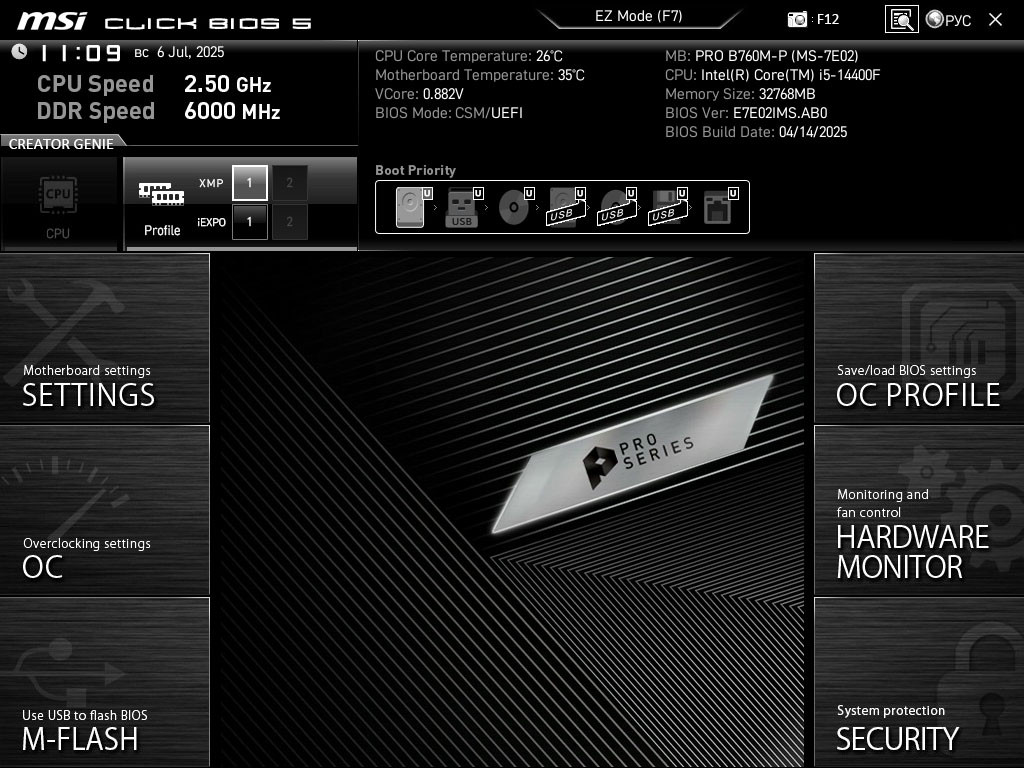Screen dimensions: 1024x768
Task: Select the USB key boot device icon
Action: 464,207
